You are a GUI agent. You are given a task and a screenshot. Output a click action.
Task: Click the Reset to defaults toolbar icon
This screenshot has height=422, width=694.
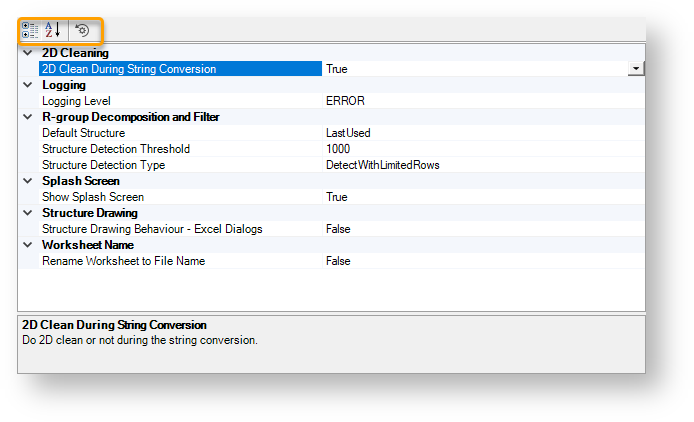pyautogui.click(x=83, y=30)
